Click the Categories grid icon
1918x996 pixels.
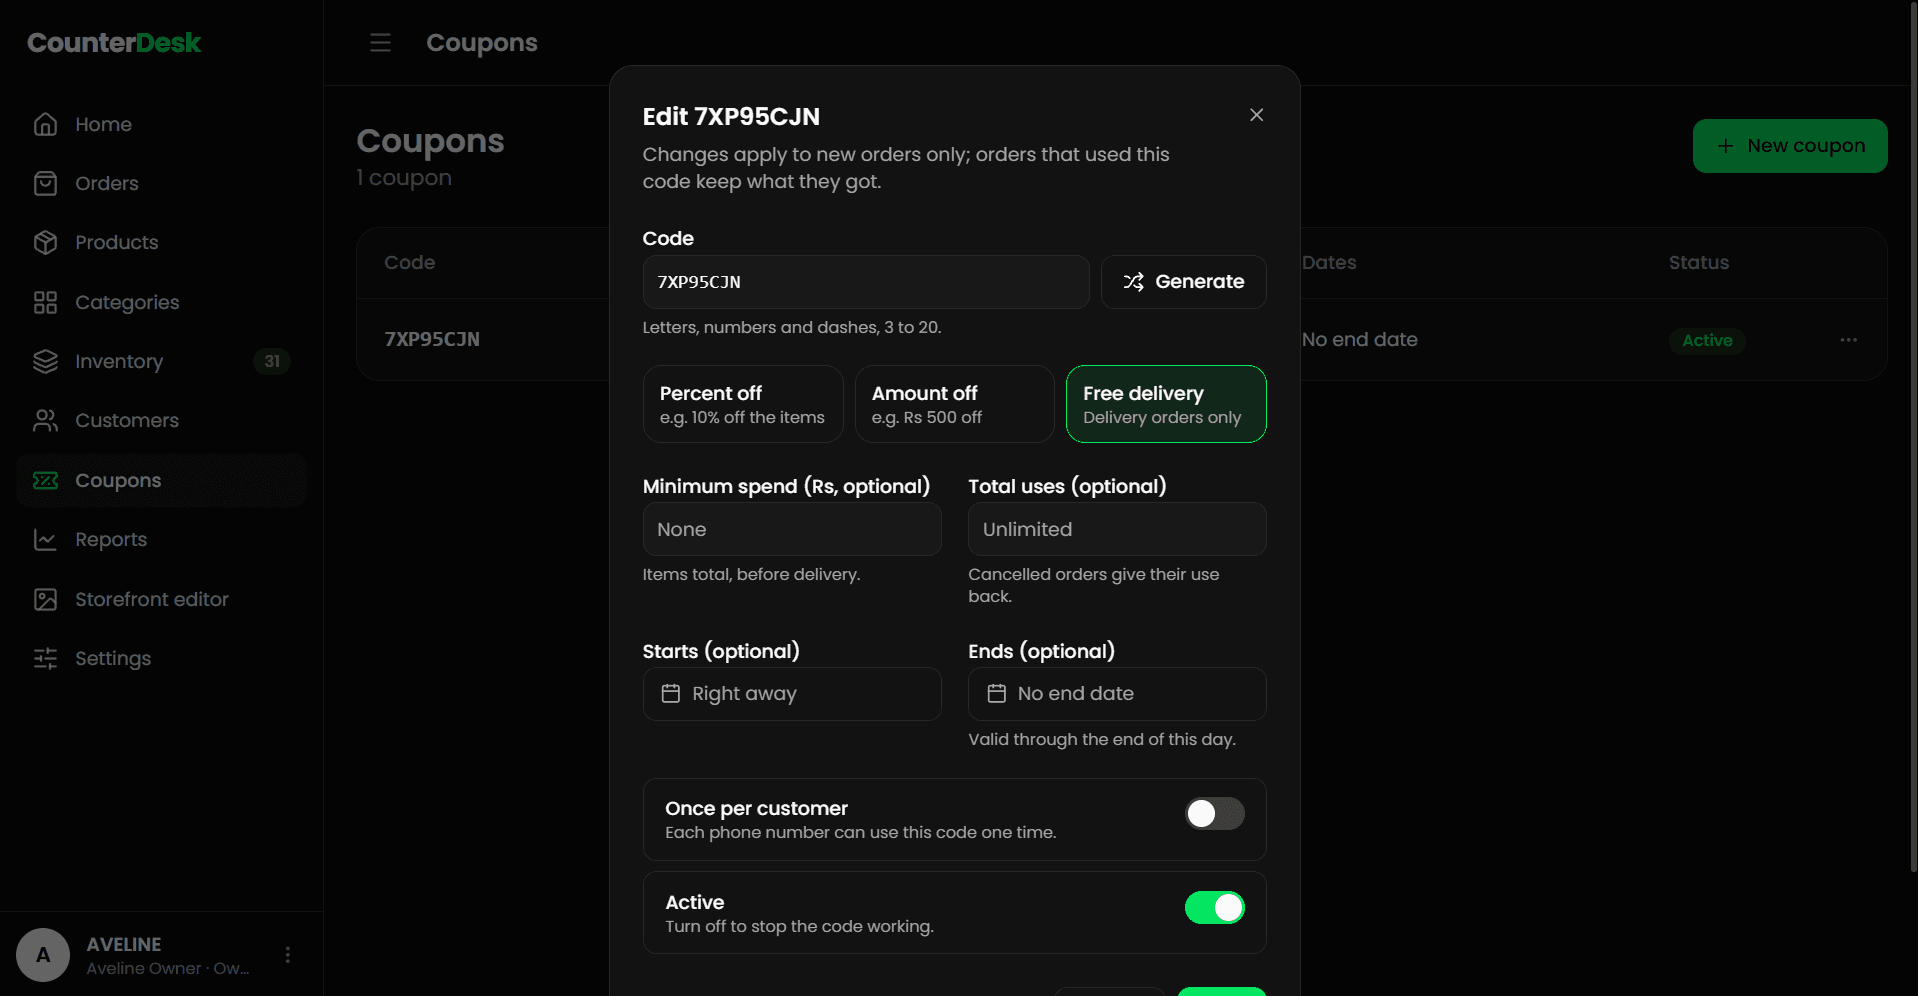point(45,302)
